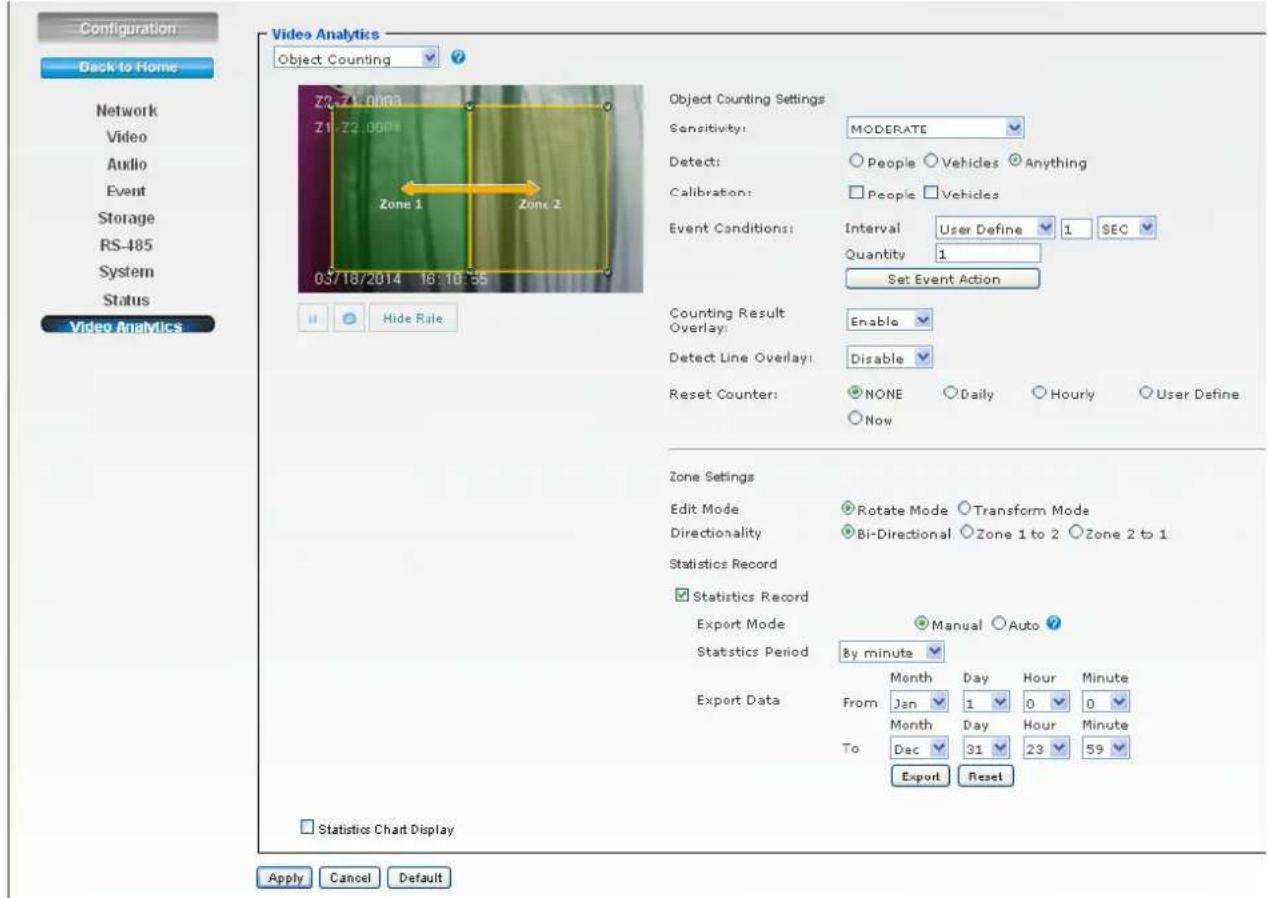This screenshot has height=898, width=1268.
Task: Open RS-485 in sidebar menu
Action: (x=128, y=244)
